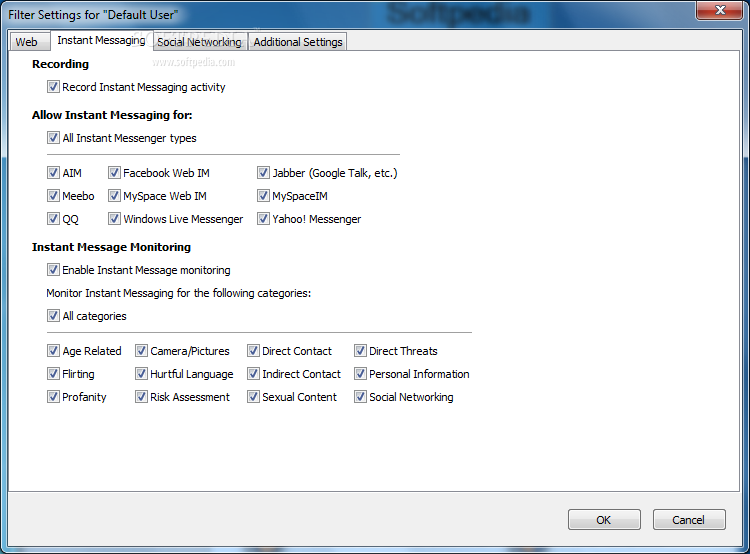Open the Social Networking tab

(x=200, y=42)
